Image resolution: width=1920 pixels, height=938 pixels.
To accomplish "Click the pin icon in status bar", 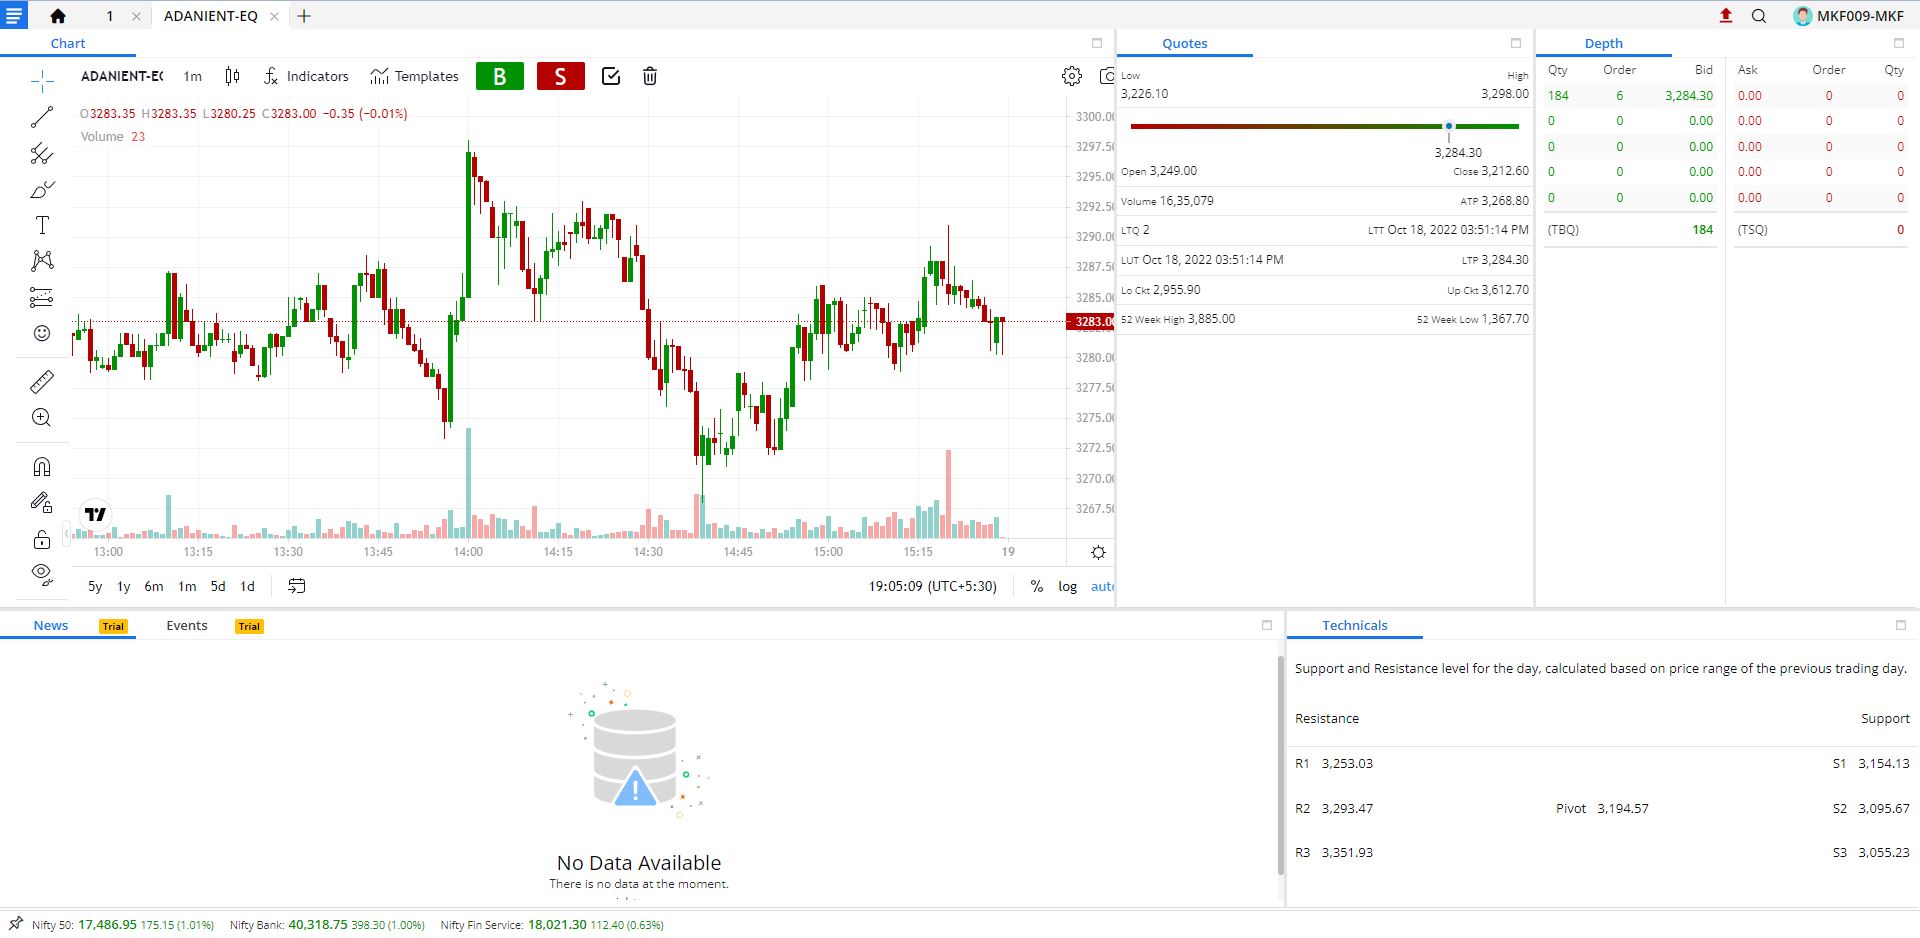I will point(15,923).
